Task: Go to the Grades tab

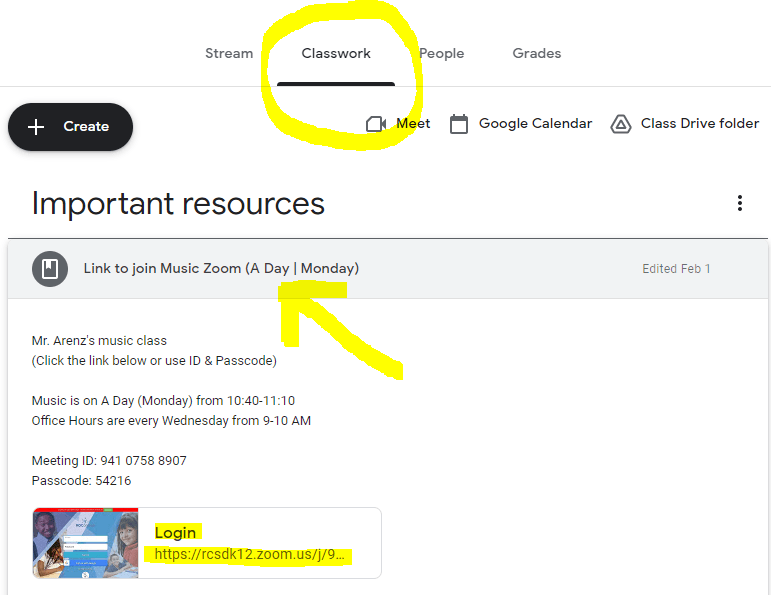Action: pyautogui.click(x=536, y=53)
